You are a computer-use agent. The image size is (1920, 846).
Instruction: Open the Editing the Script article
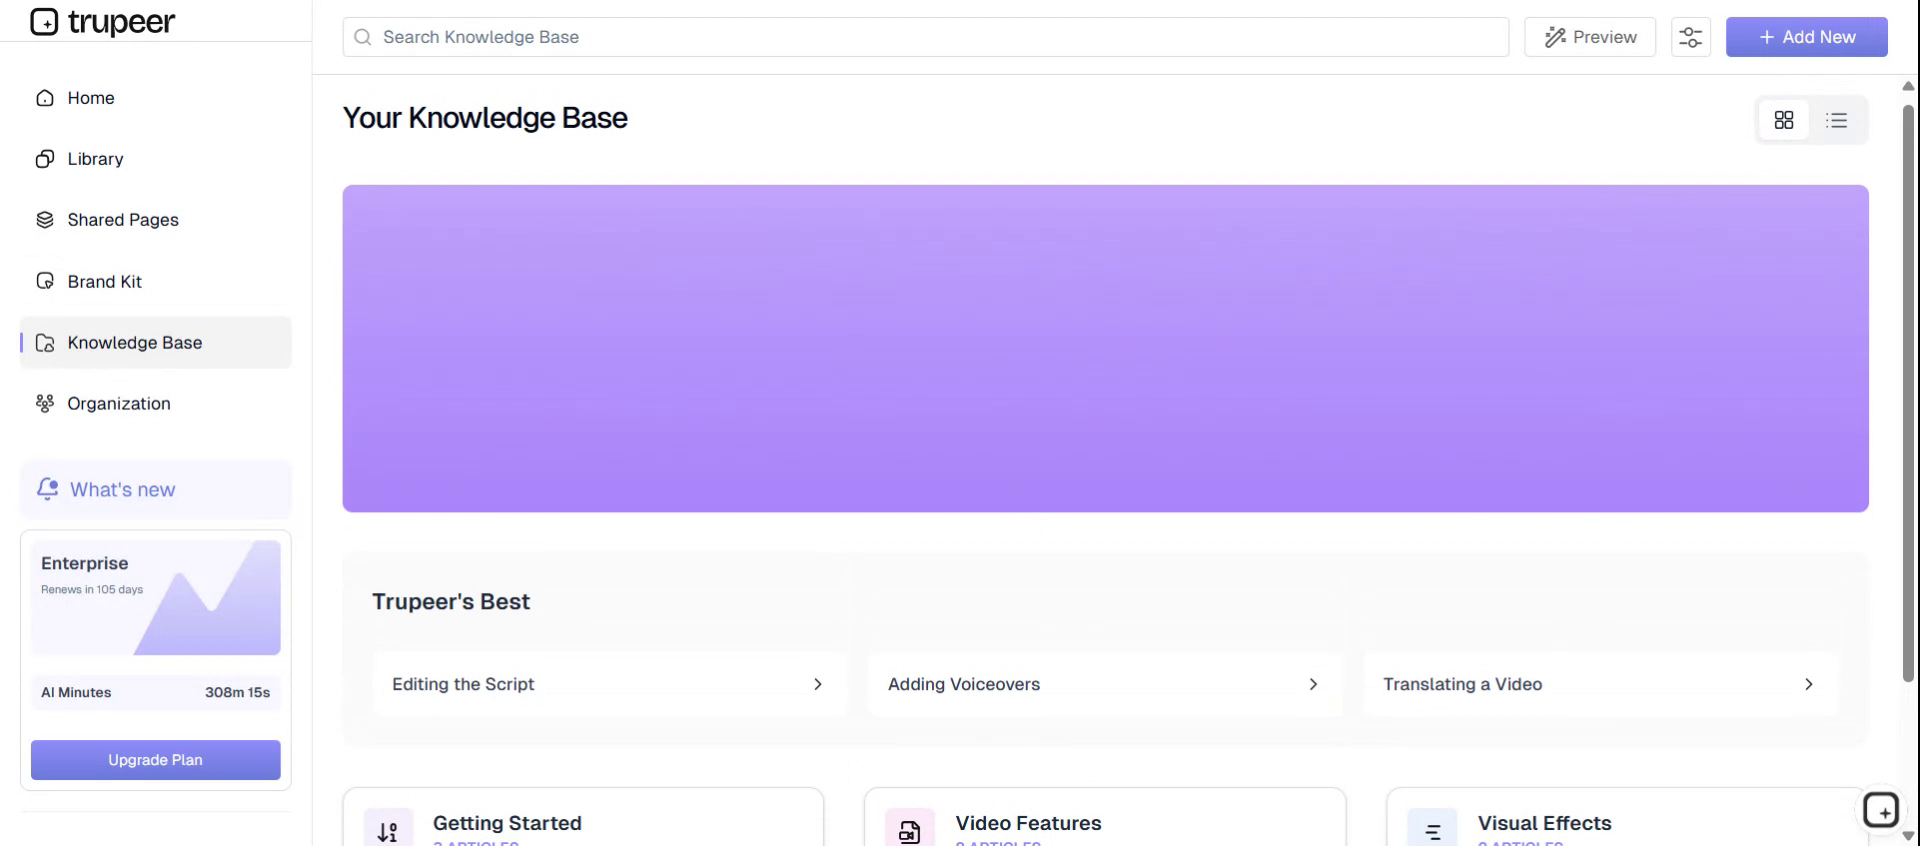point(610,684)
